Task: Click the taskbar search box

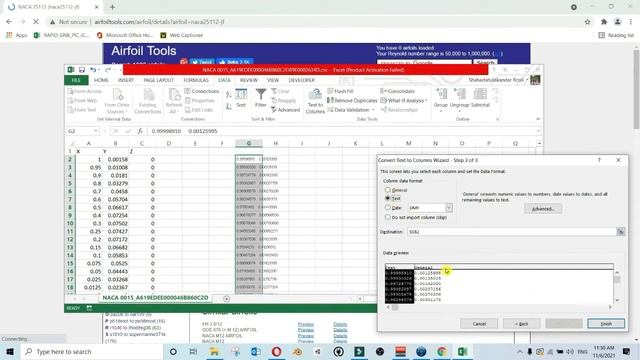Action: [91, 351]
